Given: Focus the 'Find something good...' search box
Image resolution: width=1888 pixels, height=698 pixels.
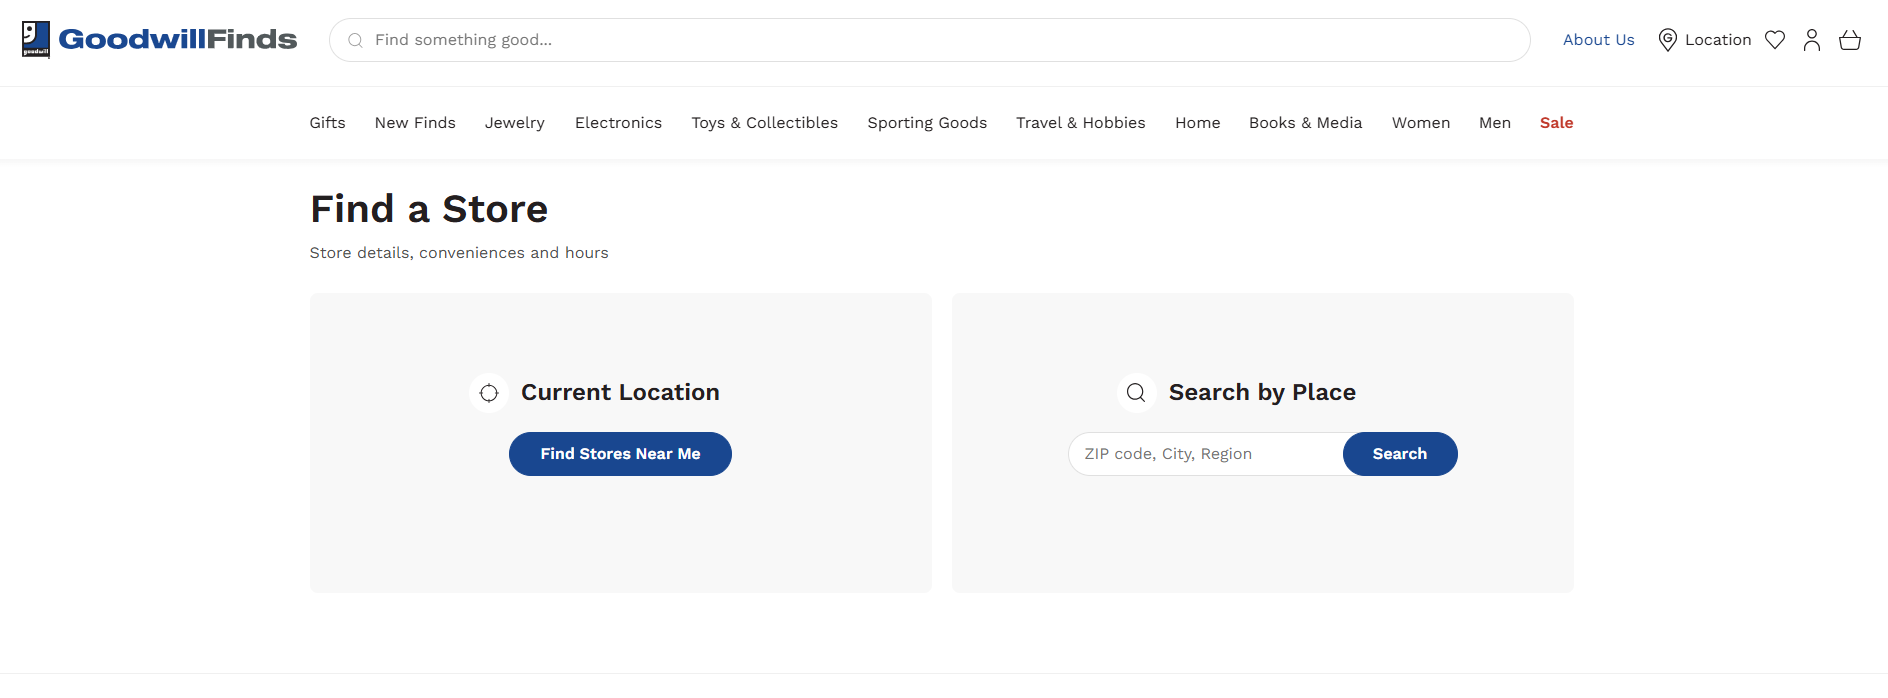Looking at the screenshot, I should click(x=930, y=40).
